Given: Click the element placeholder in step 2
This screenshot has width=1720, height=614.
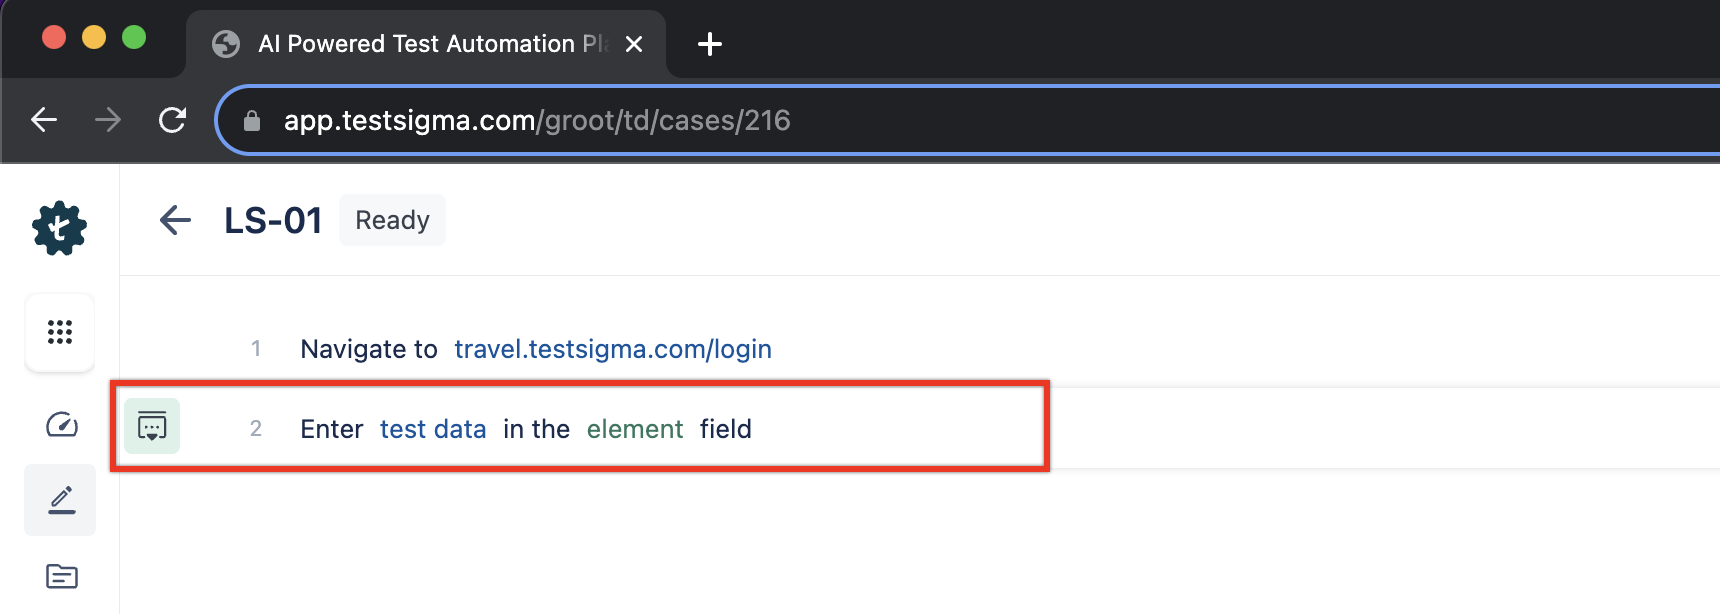Looking at the screenshot, I should [x=635, y=429].
